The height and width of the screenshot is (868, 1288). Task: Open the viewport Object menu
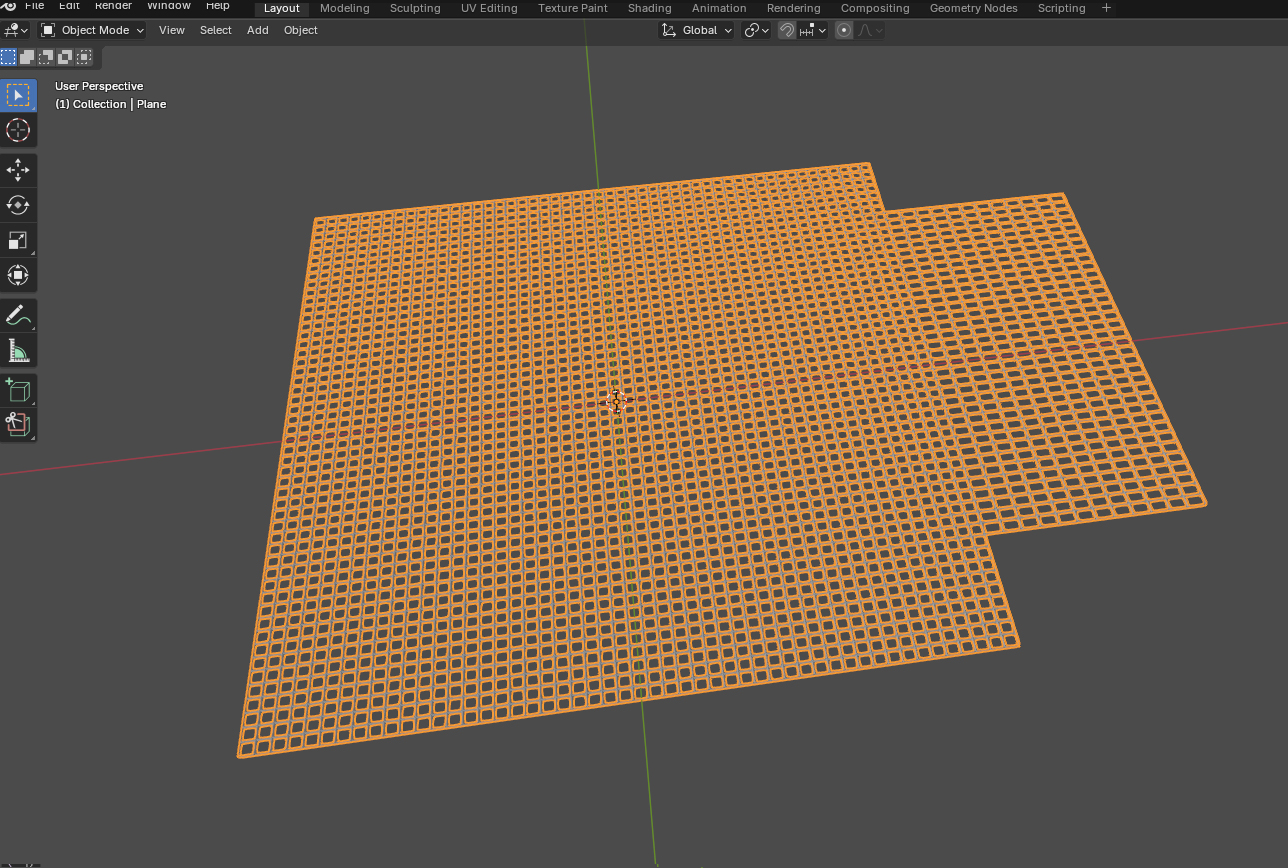pos(301,30)
